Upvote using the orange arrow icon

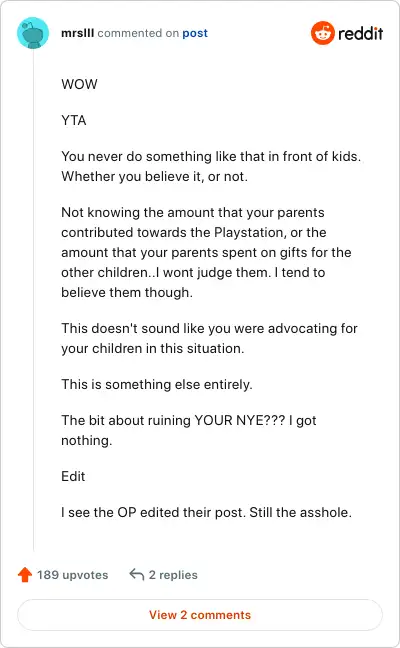[x=25, y=574]
